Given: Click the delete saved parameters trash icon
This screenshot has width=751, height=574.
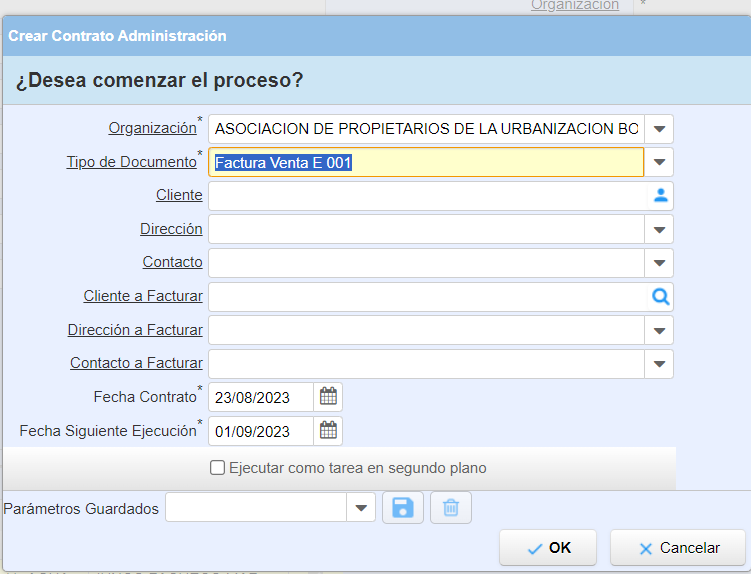Looking at the screenshot, I should pyautogui.click(x=451, y=508).
